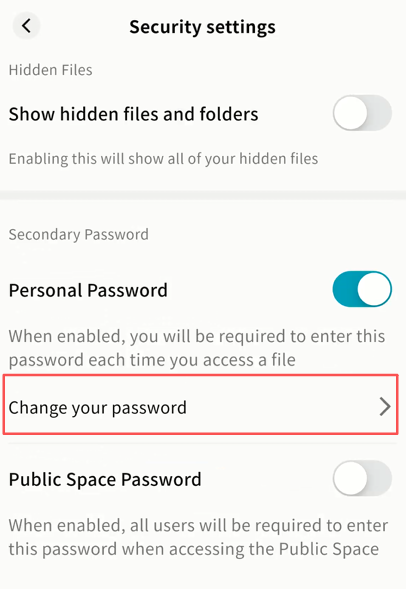The width and height of the screenshot is (406, 589).
Task: Click the knob of the hidden files switch
Action: coord(350,113)
